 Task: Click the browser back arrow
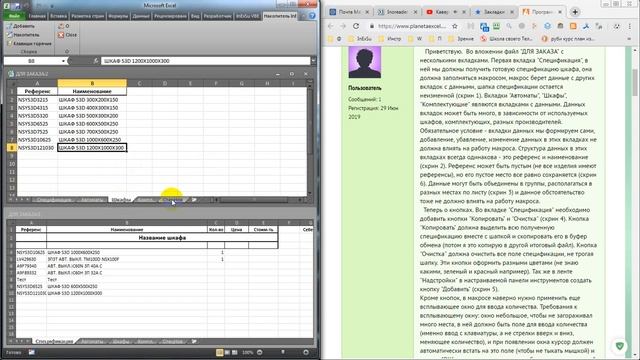point(331,26)
